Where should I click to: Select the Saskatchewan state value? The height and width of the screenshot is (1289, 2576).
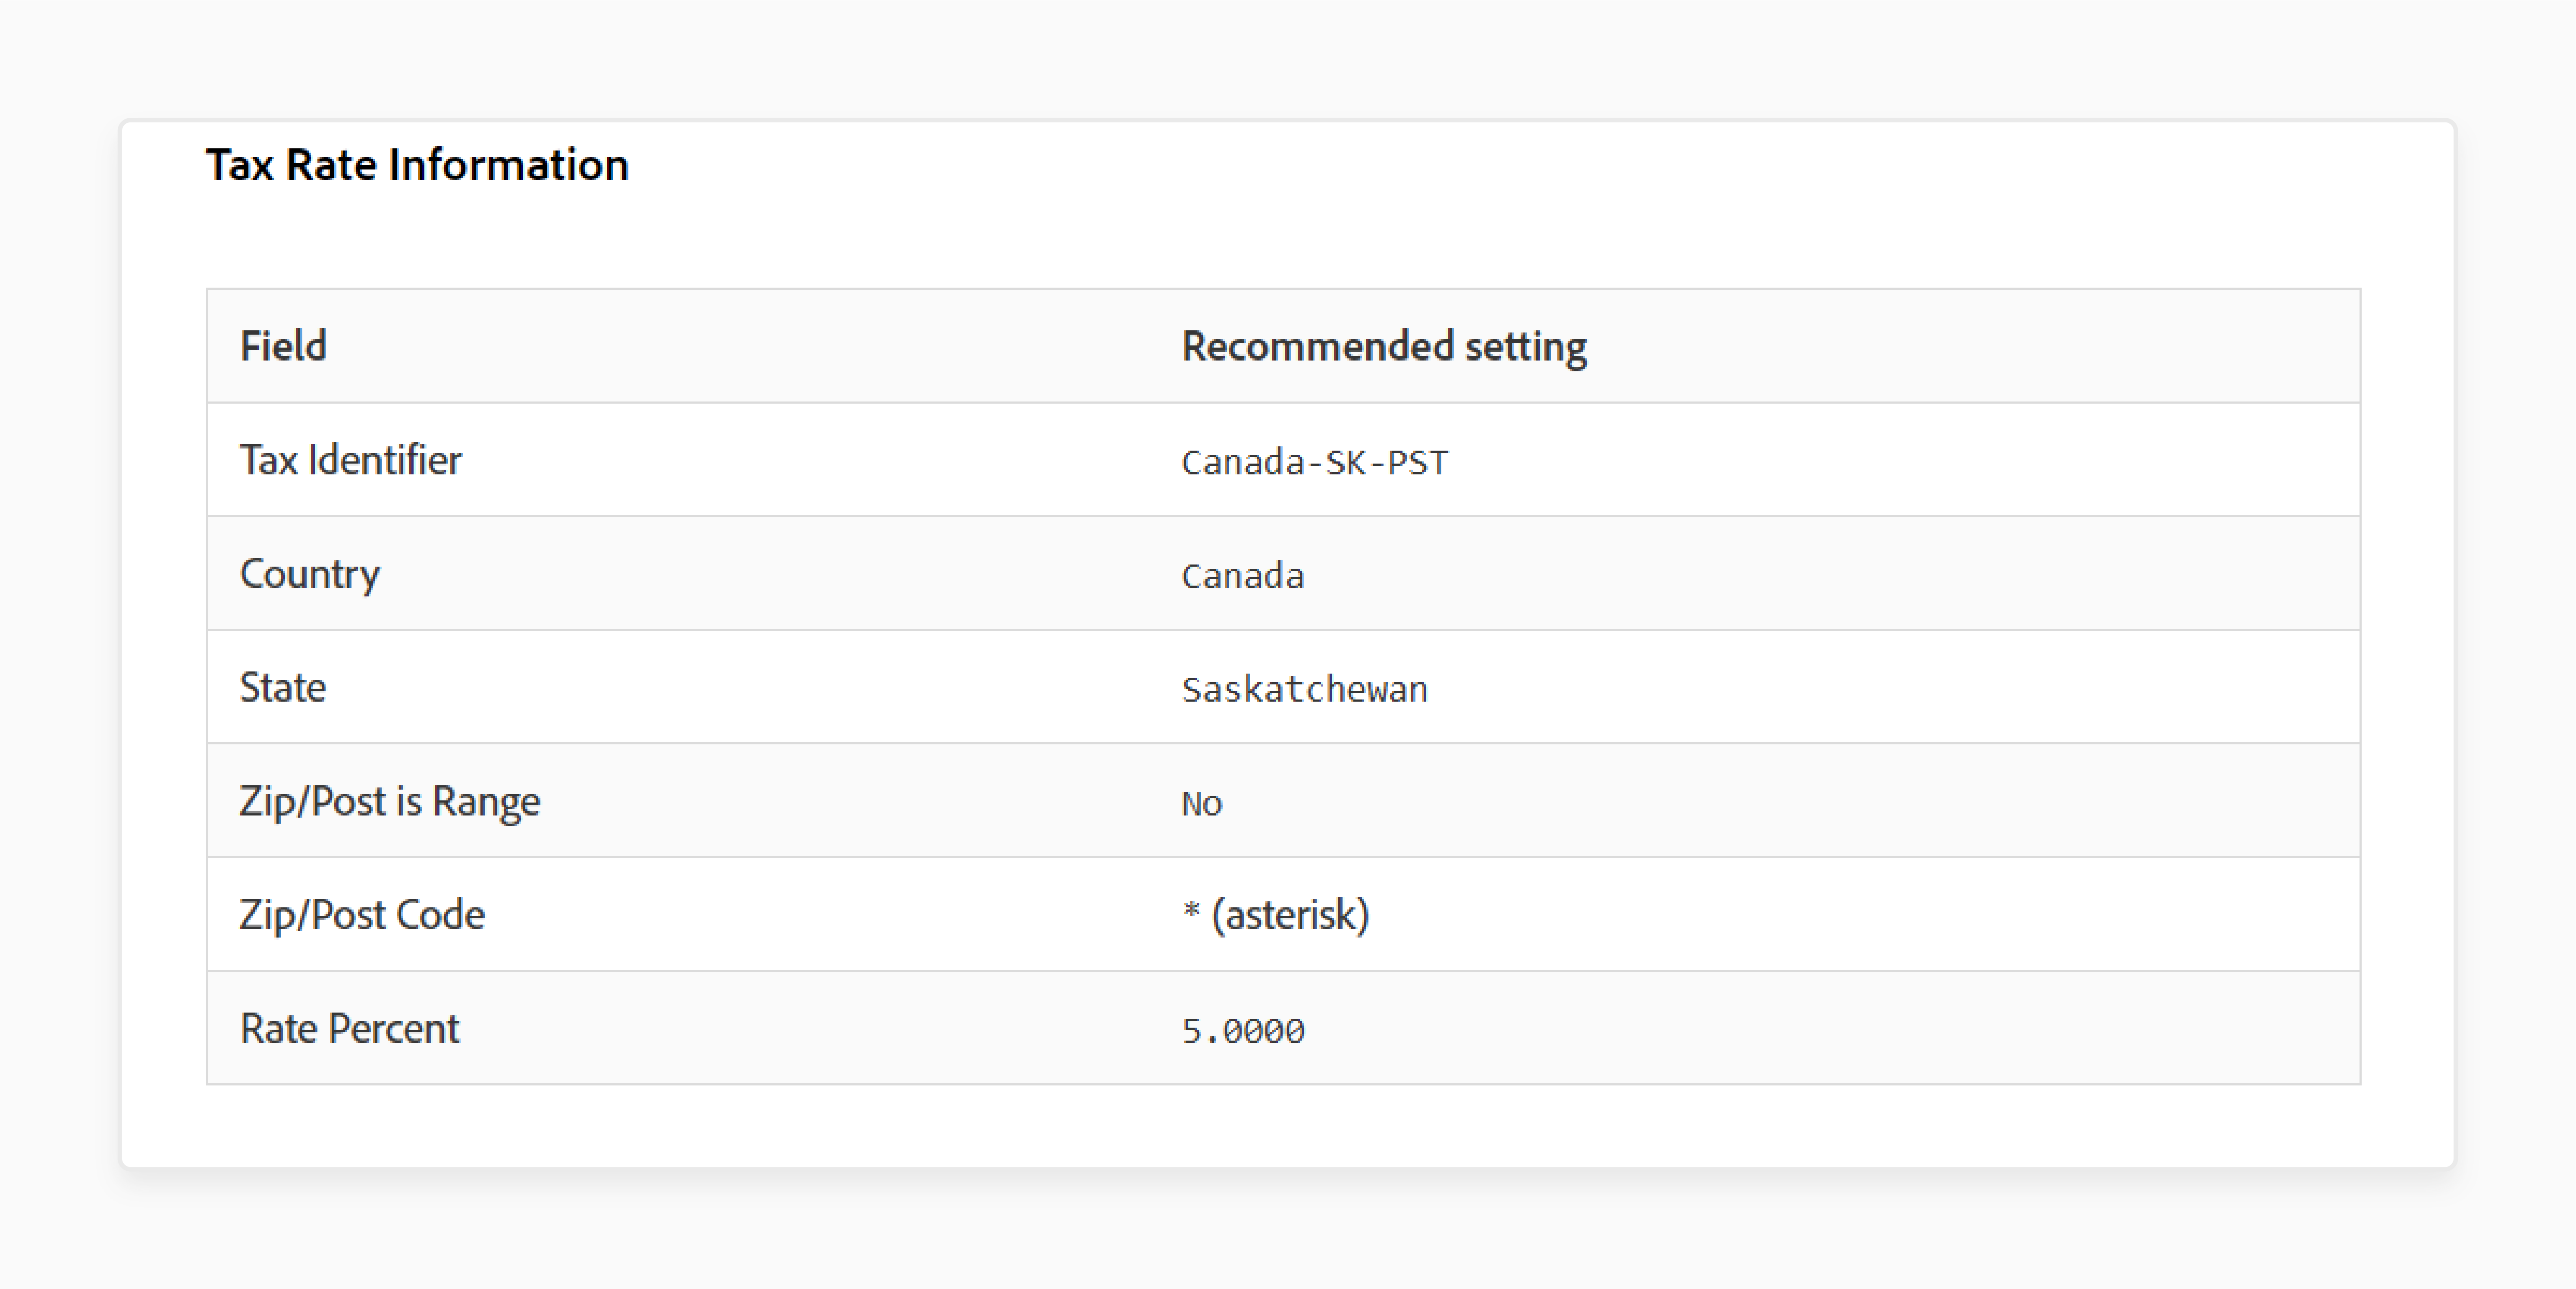tap(1305, 689)
